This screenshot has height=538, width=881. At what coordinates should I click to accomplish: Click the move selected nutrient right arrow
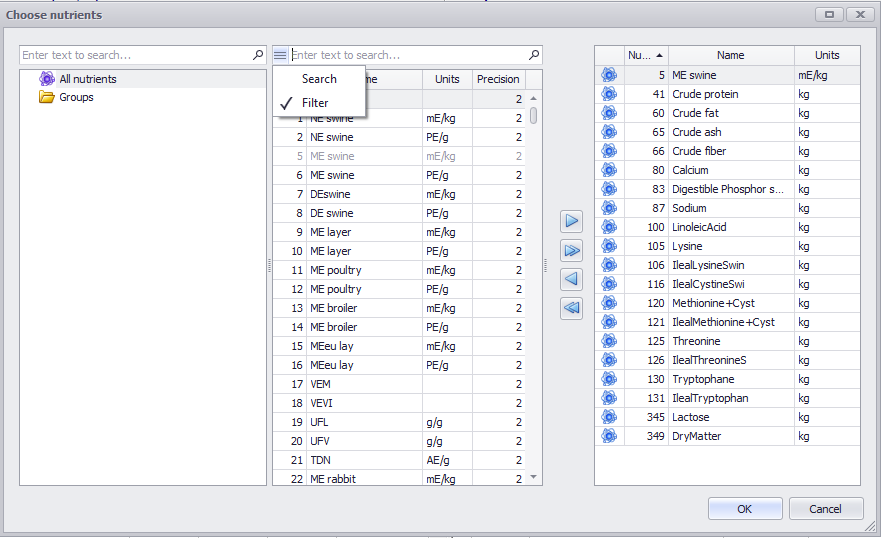[571, 221]
